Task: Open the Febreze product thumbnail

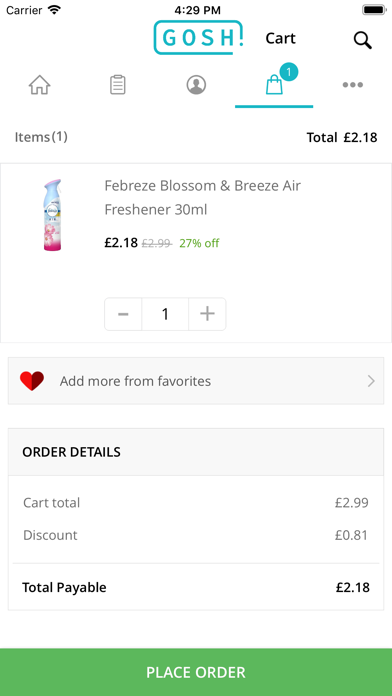Action: coord(52,215)
